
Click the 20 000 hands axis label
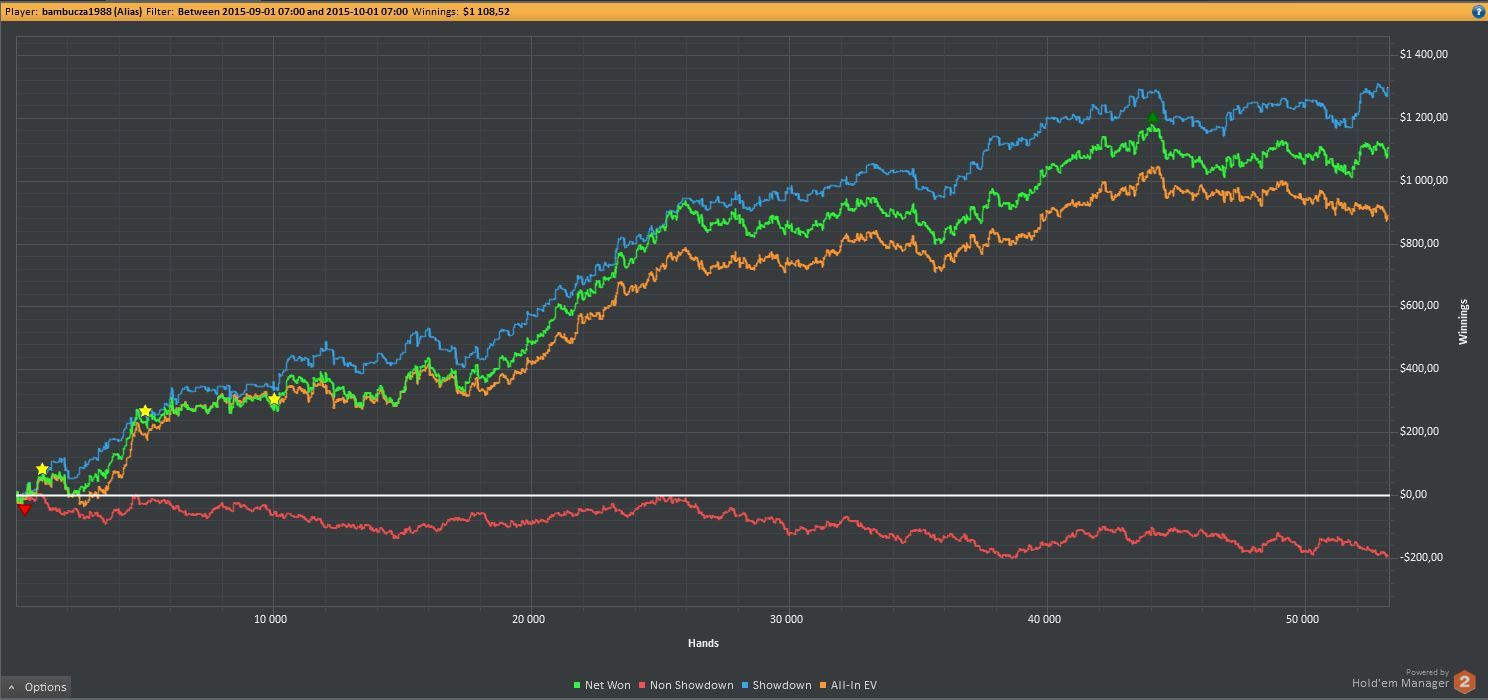point(528,620)
